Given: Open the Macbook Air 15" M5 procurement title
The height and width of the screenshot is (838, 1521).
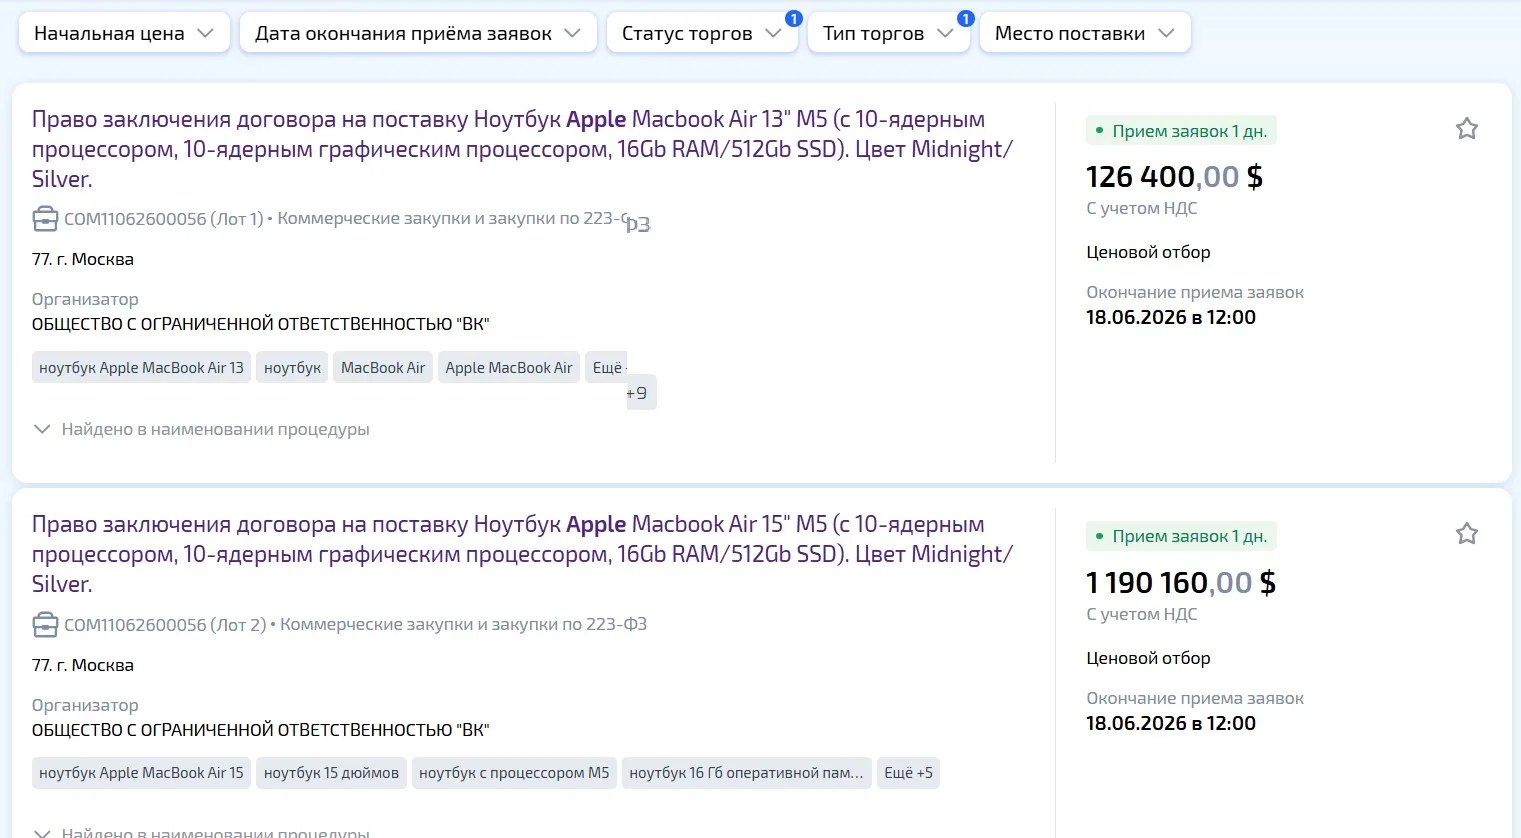Looking at the screenshot, I should (522, 554).
